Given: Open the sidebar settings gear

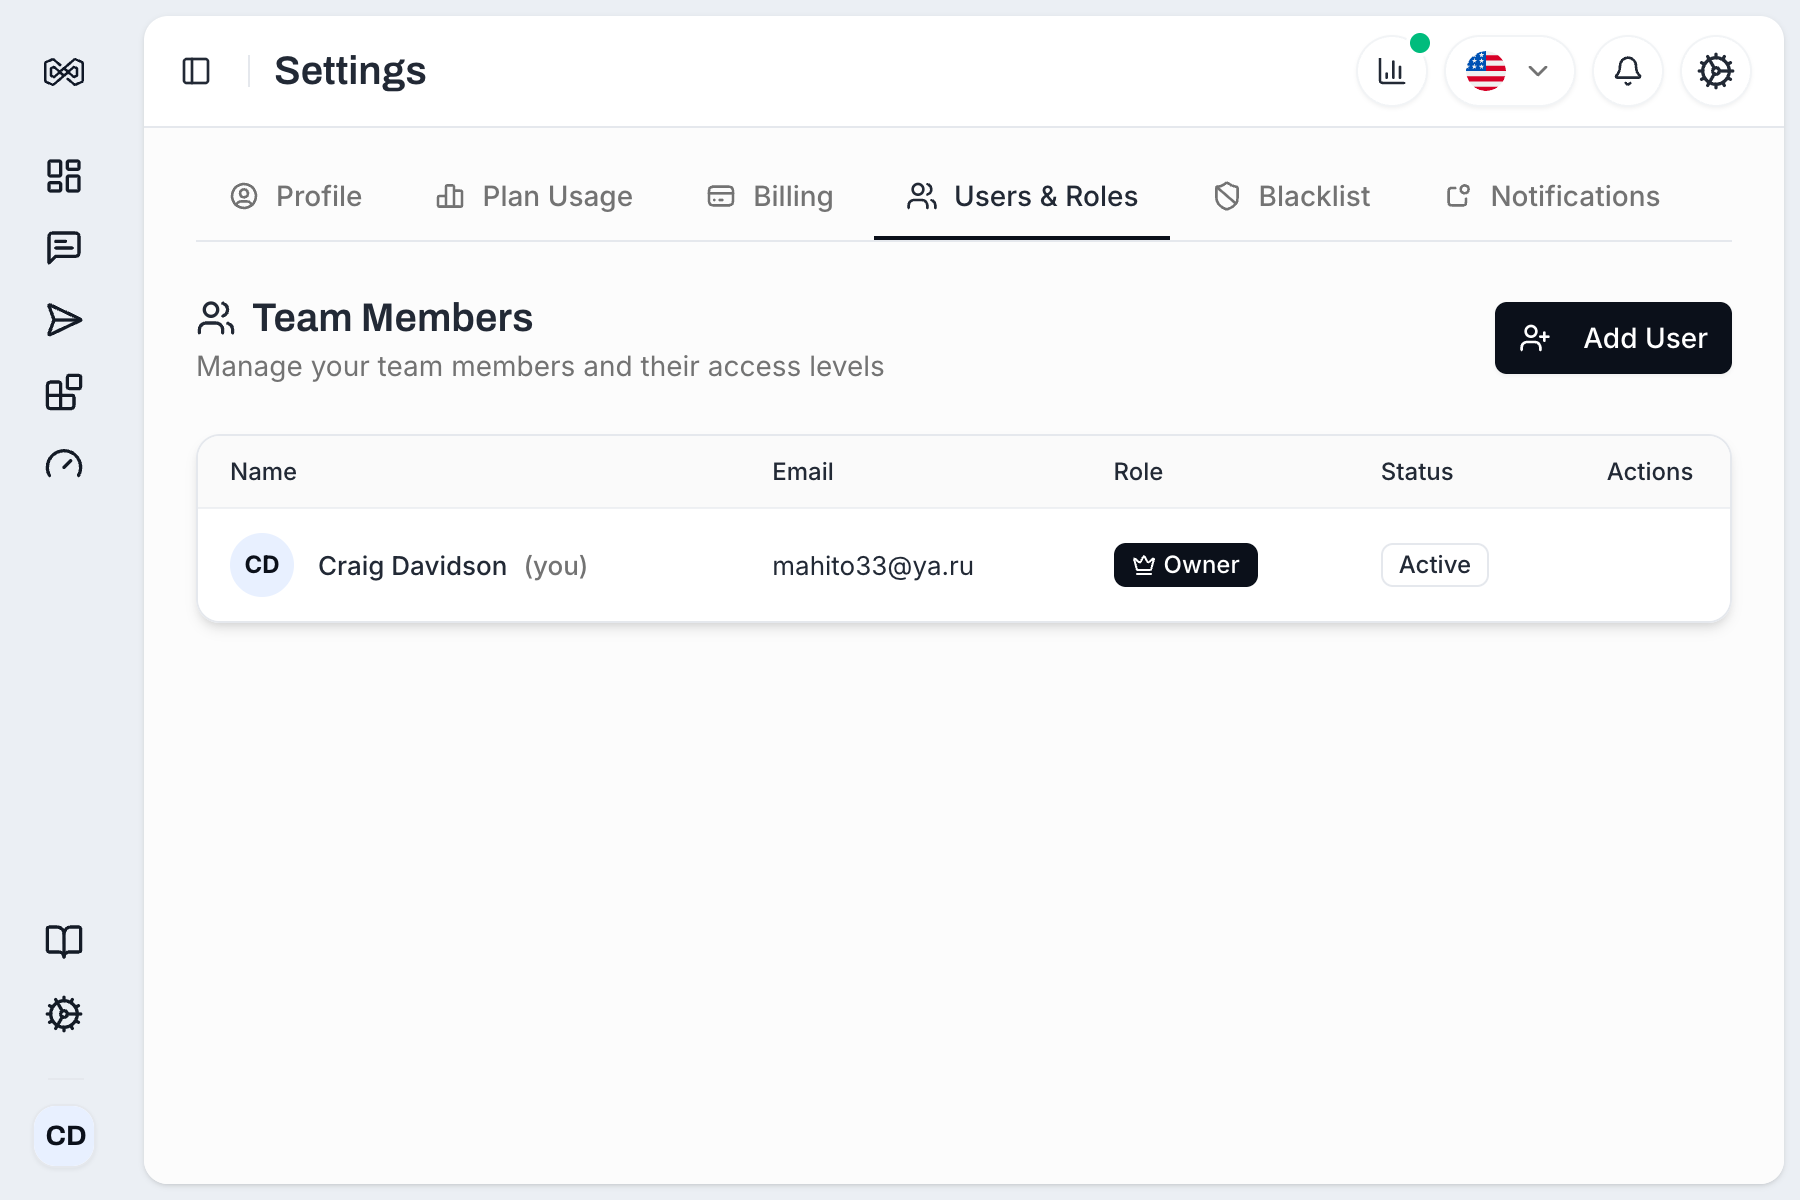Looking at the screenshot, I should click(64, 1014).
